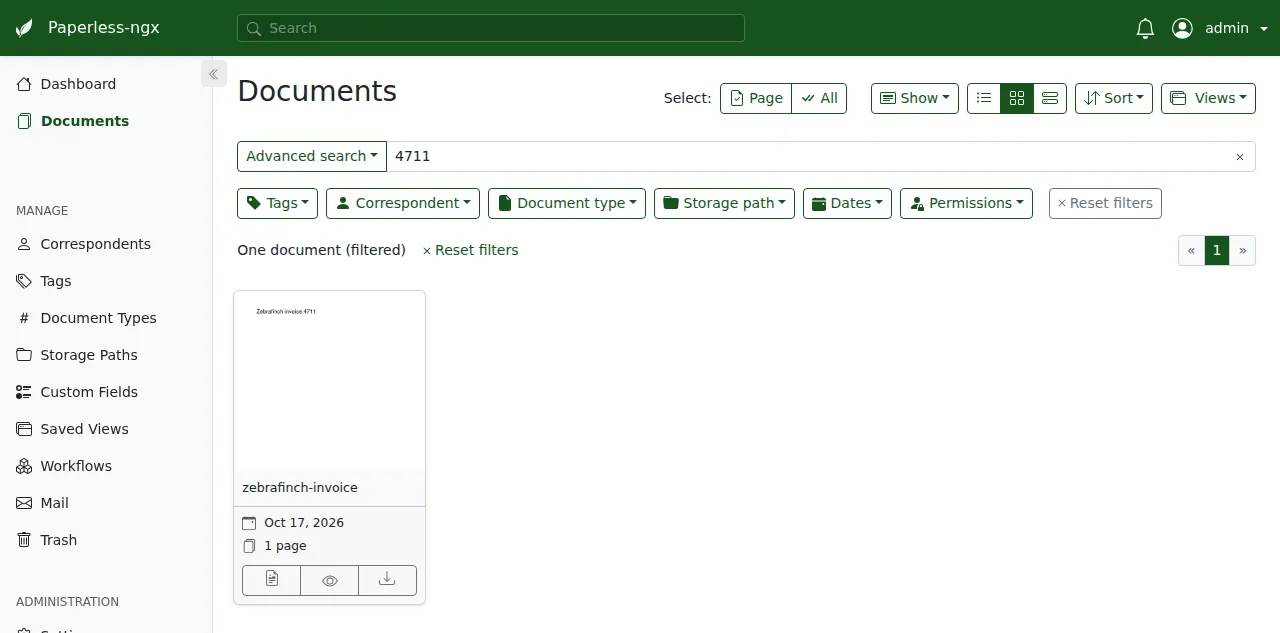Select All documents button
Viewport: 1280px width, 633px height.
click(819, 98)
